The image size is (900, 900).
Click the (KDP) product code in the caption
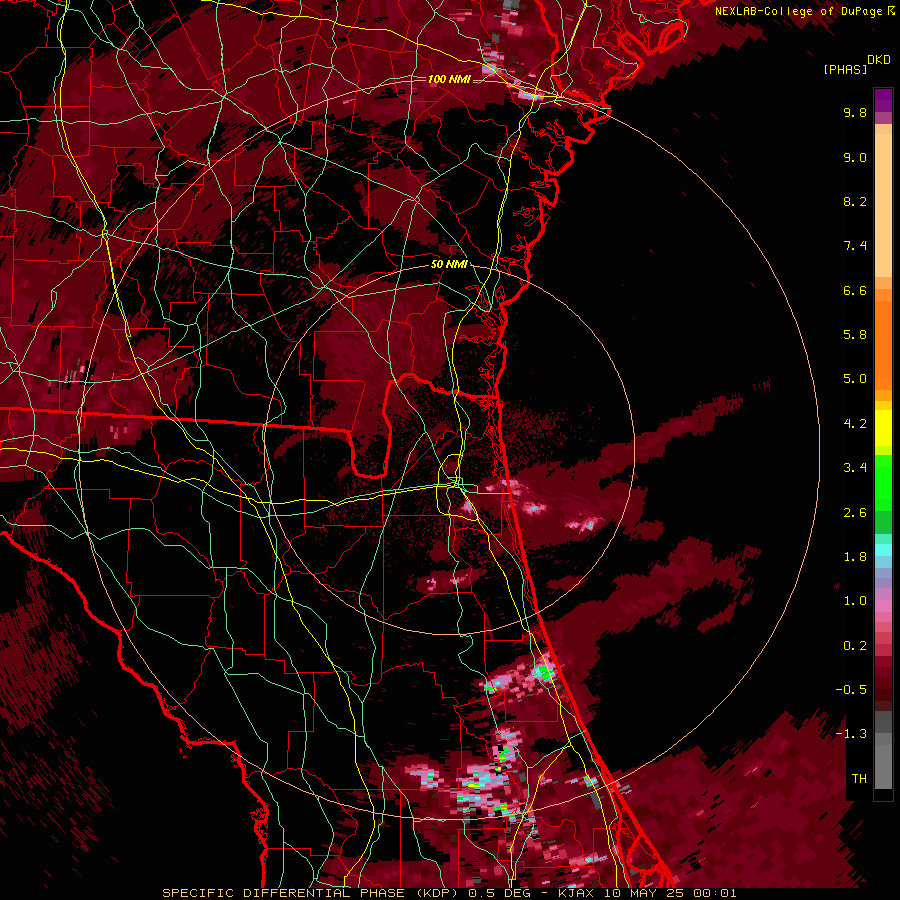tap(437, 893)
